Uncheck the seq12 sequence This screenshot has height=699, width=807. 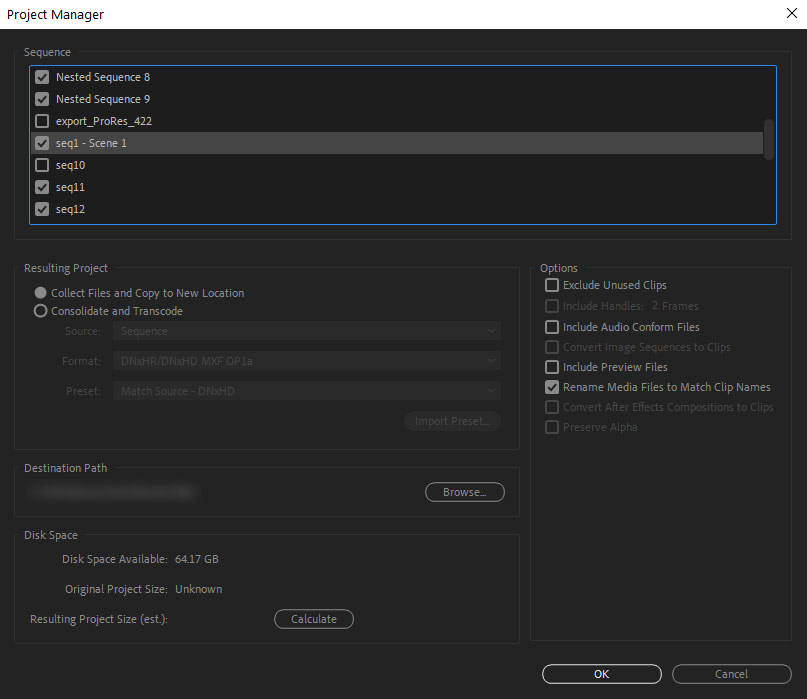42,209
